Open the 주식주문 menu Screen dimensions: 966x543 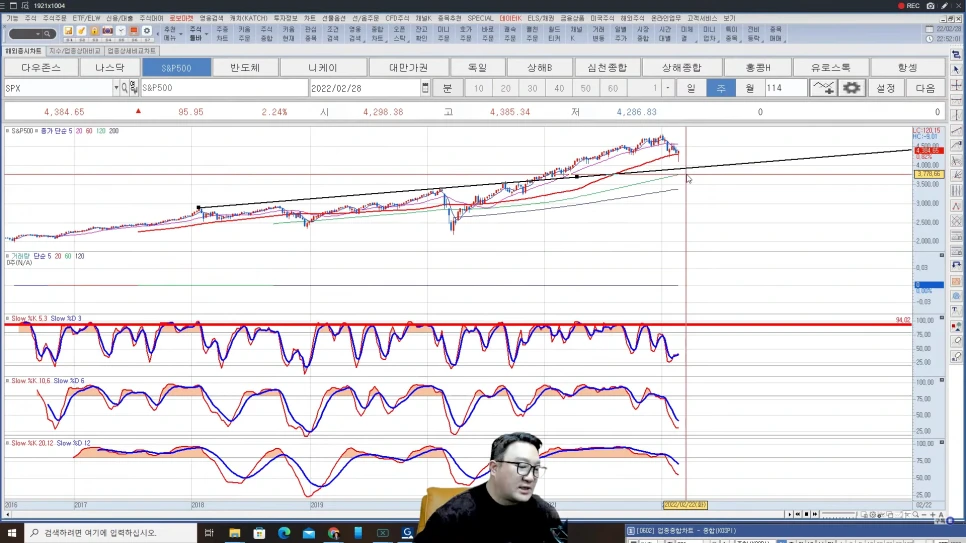pyautogui.click(x=54, y=18)
